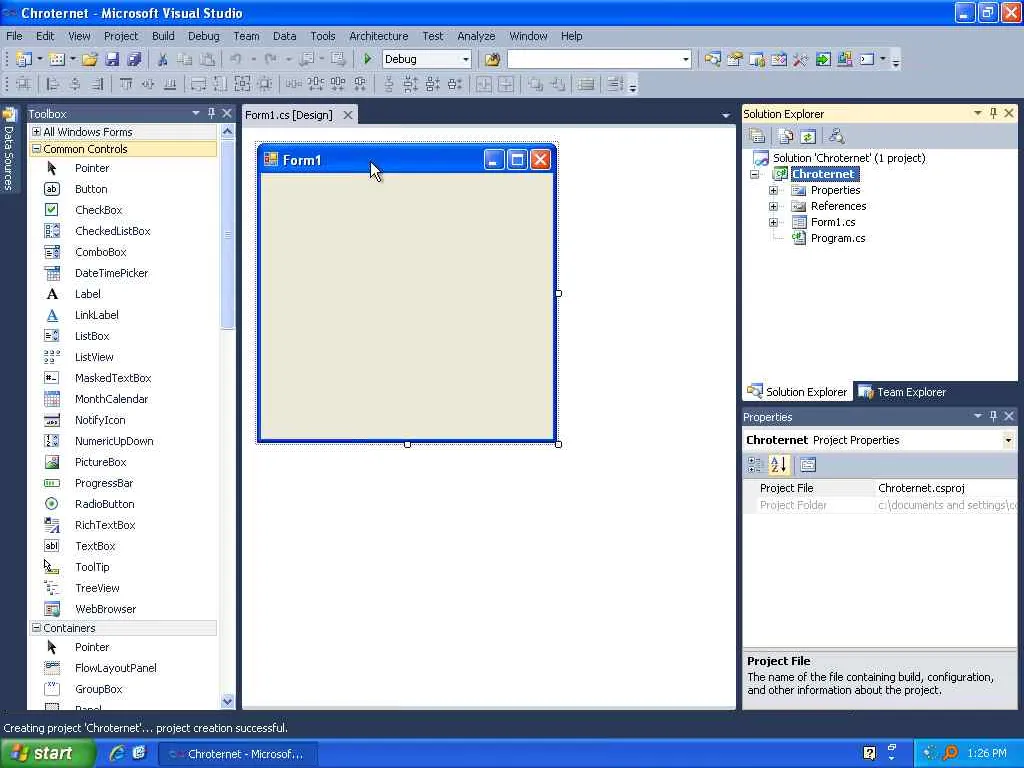Select the ProgressBar control in Toolbox
Screen dimensions: 1024x768
104,483
